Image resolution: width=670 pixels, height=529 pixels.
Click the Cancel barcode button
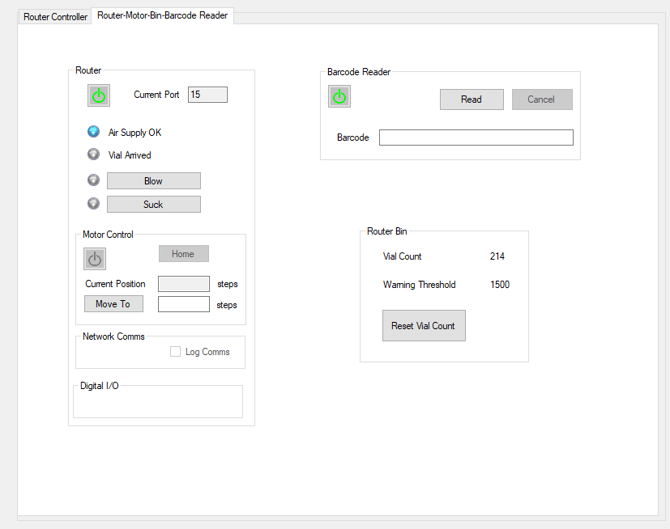542,100
